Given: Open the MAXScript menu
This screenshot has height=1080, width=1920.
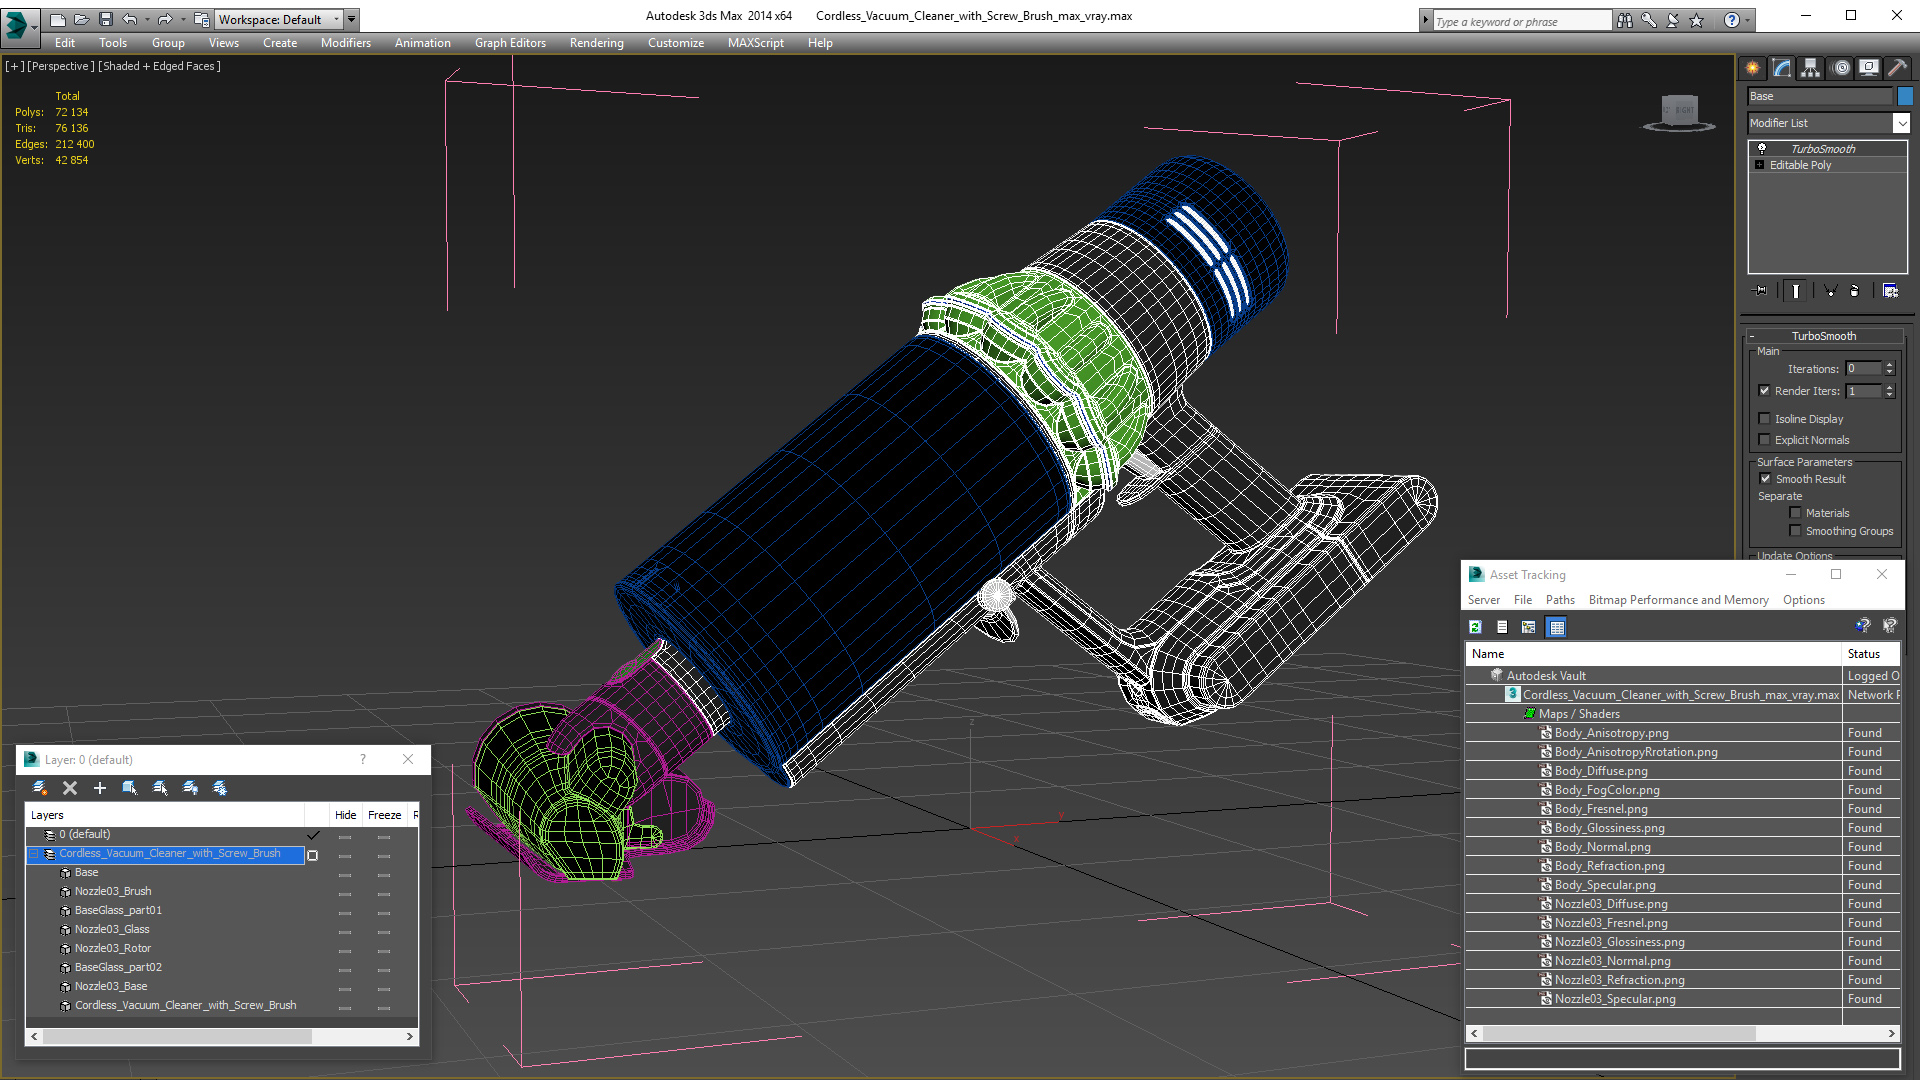Looking at the screenshot, I should pos(755,43).
